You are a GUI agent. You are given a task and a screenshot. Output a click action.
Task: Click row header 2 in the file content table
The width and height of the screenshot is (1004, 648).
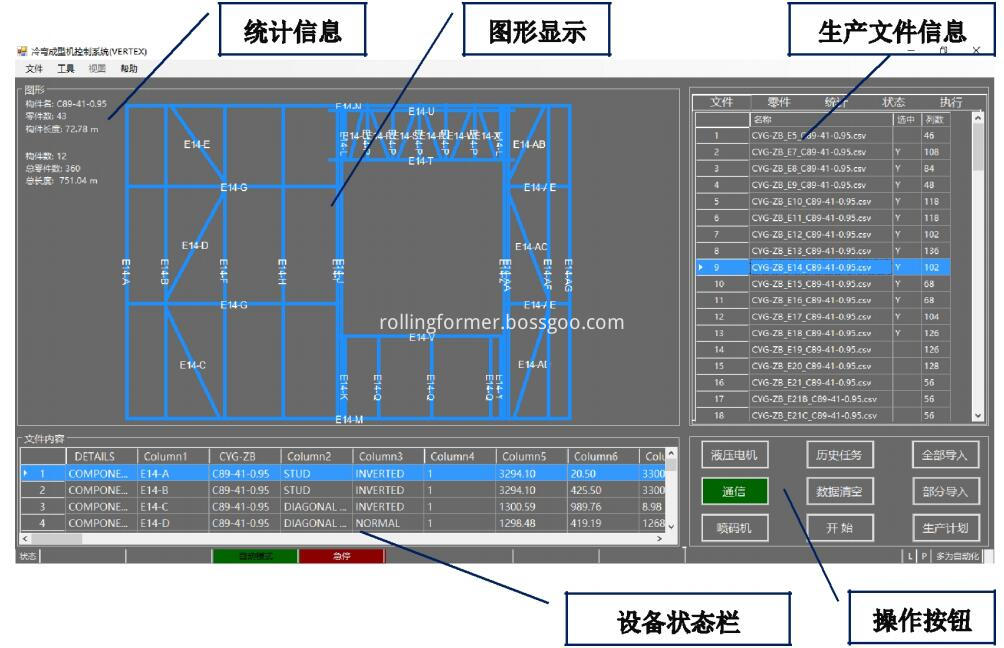click(x=43, y=490)
